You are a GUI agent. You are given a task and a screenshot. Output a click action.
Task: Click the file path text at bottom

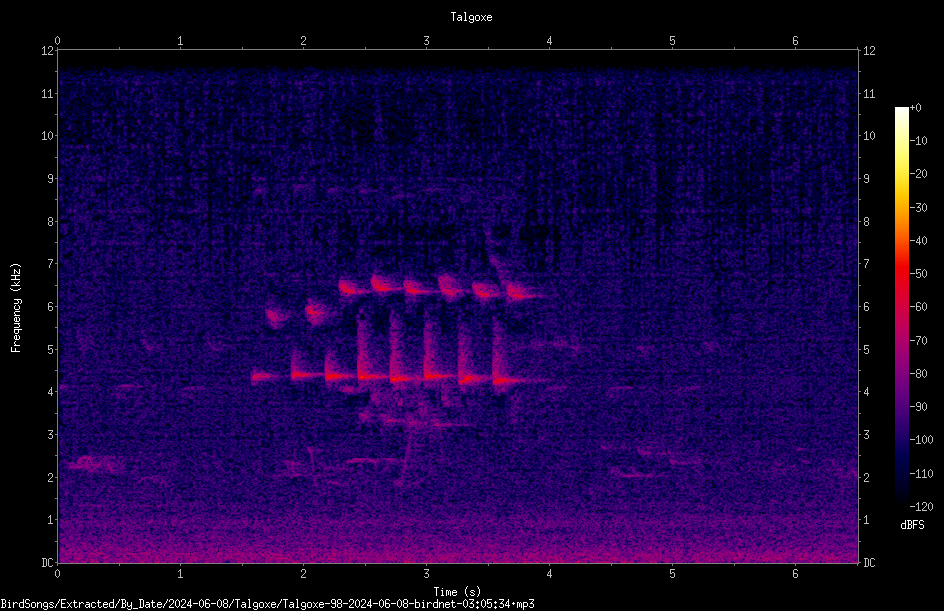pos(267,604)
